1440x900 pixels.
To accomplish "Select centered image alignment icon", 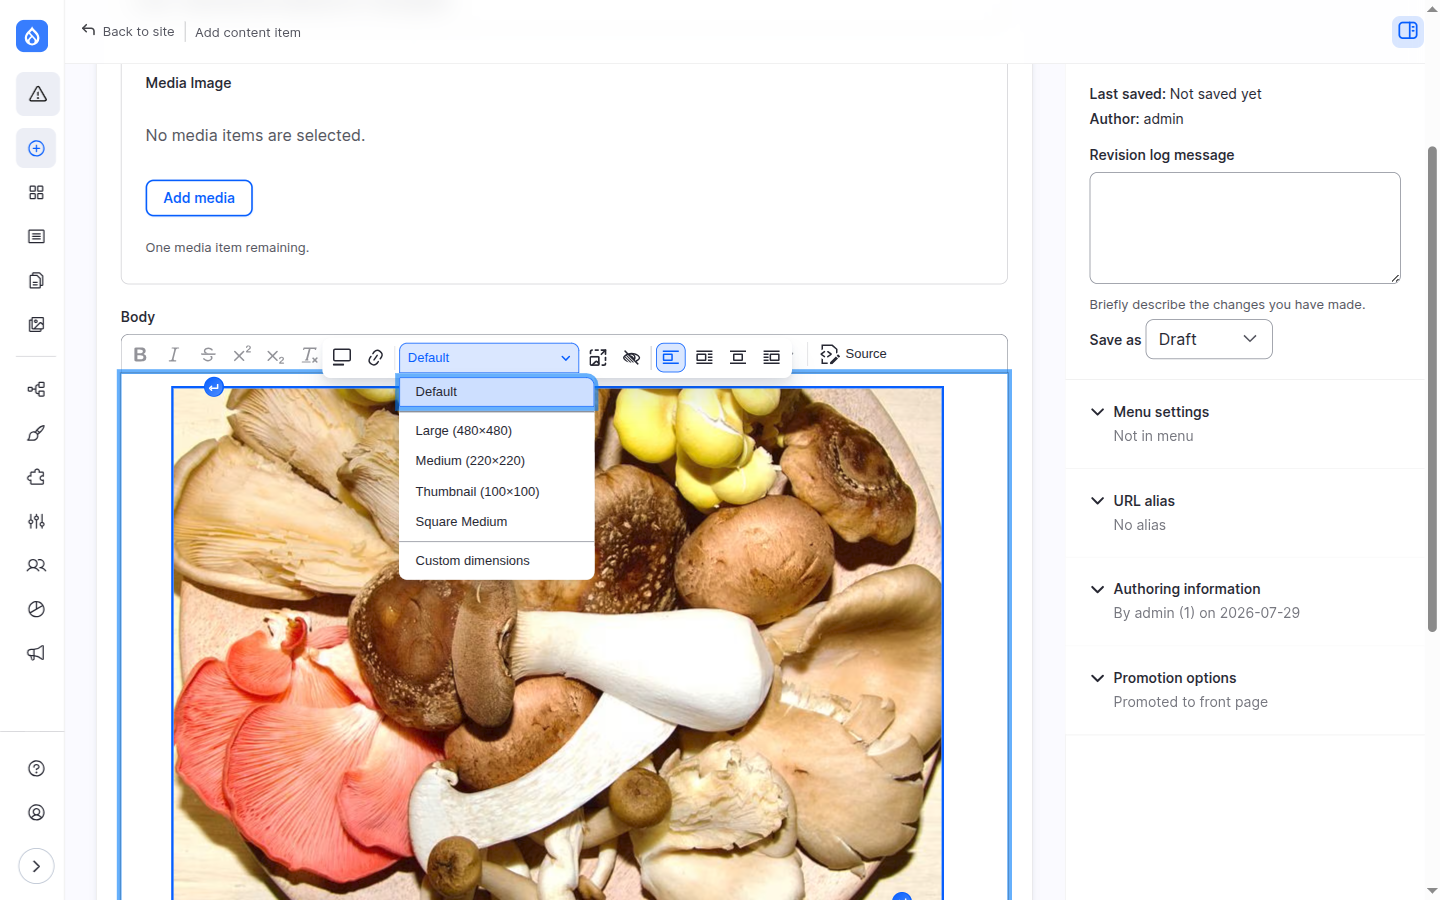I will click(x=738, y=357).
